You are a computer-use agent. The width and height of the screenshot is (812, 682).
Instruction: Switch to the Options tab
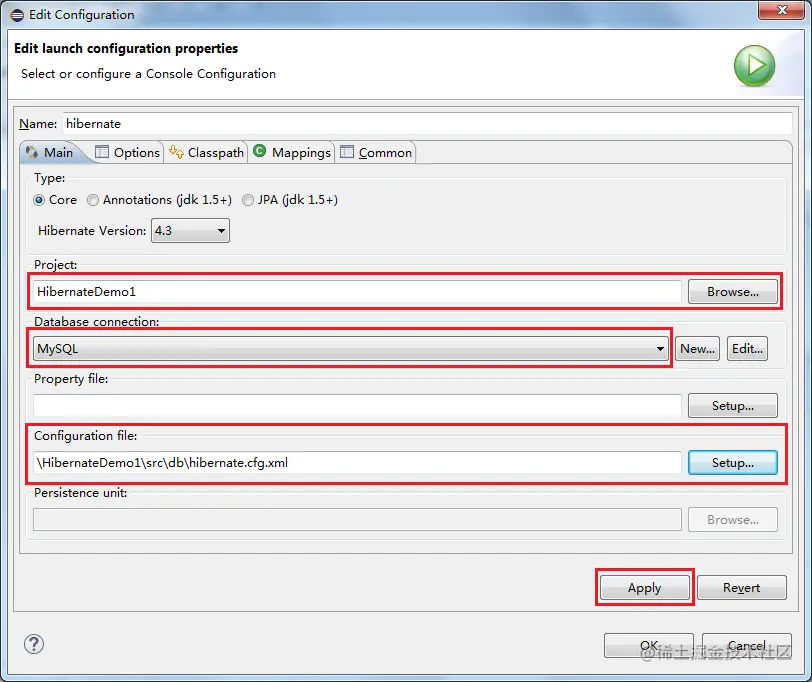127,152
